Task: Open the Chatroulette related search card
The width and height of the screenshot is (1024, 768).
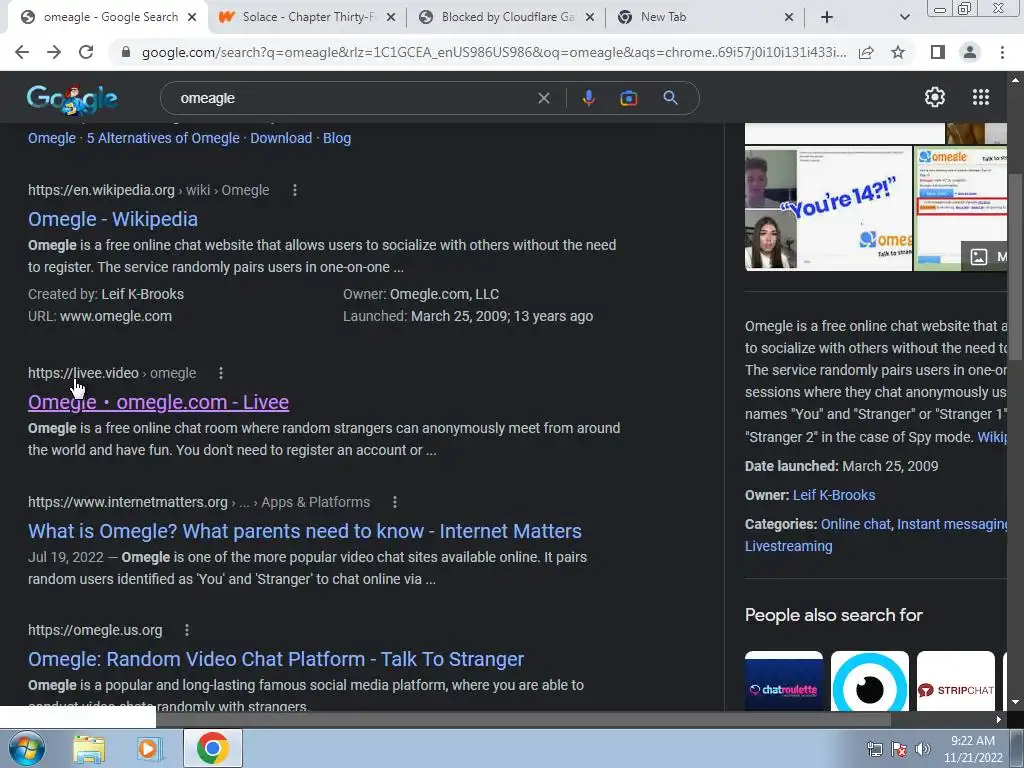Action: coord(784,680)
